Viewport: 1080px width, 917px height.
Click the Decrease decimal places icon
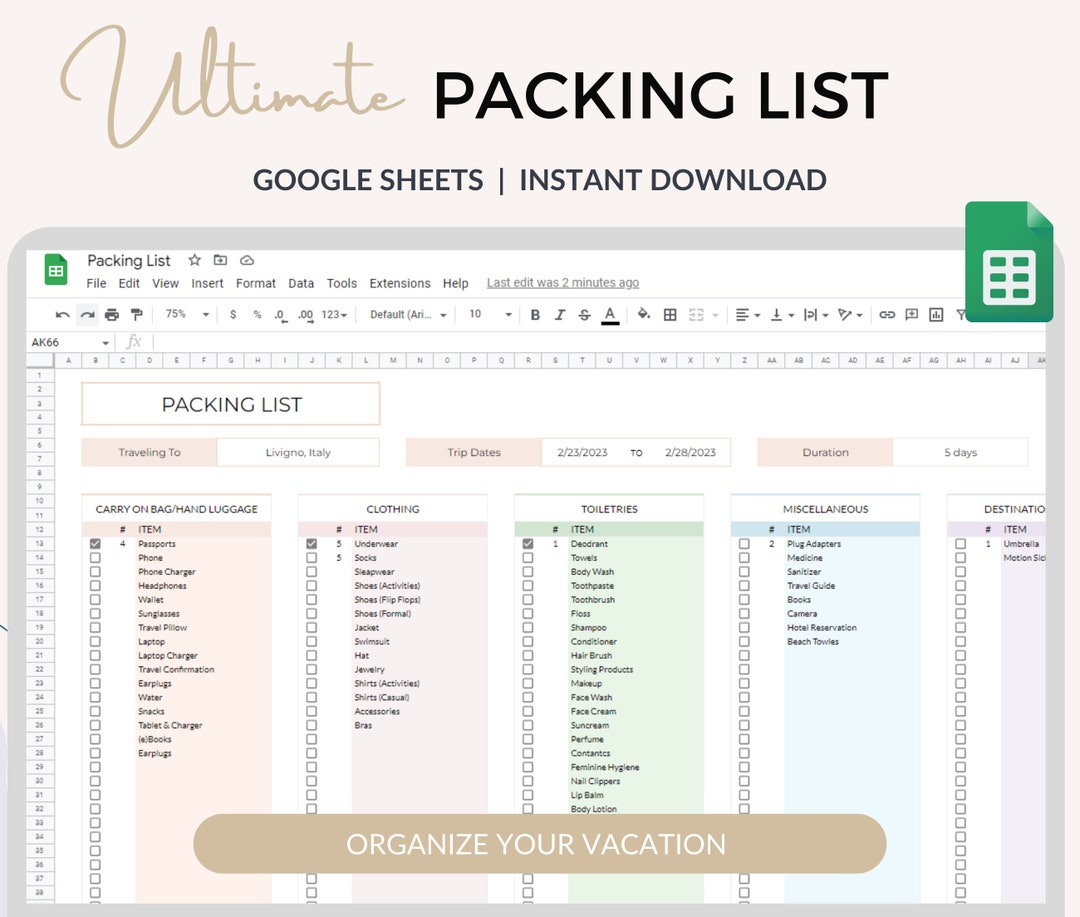pyautogui.click(x=281, y=315)
